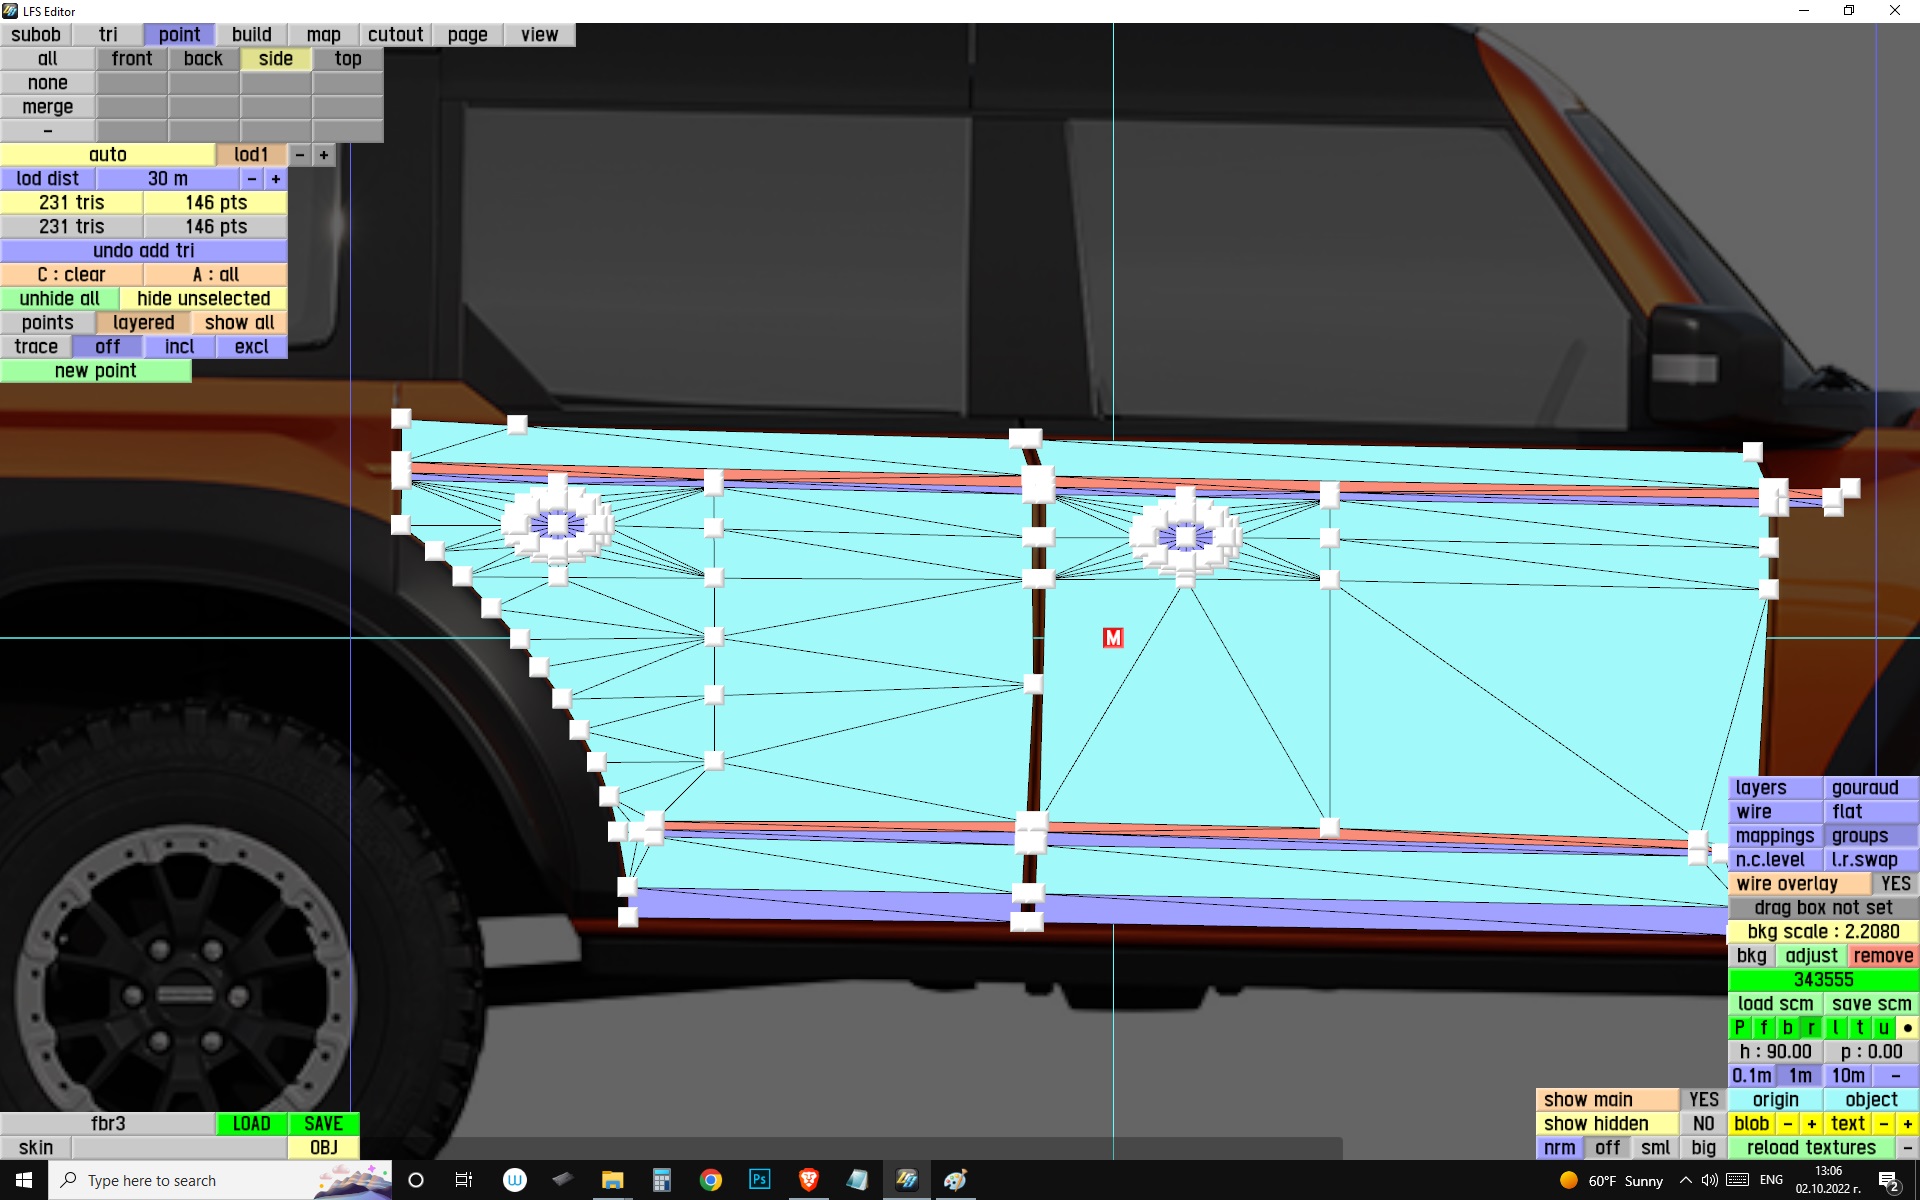Toggle show main YES setting

(x=1703, y=1100)
